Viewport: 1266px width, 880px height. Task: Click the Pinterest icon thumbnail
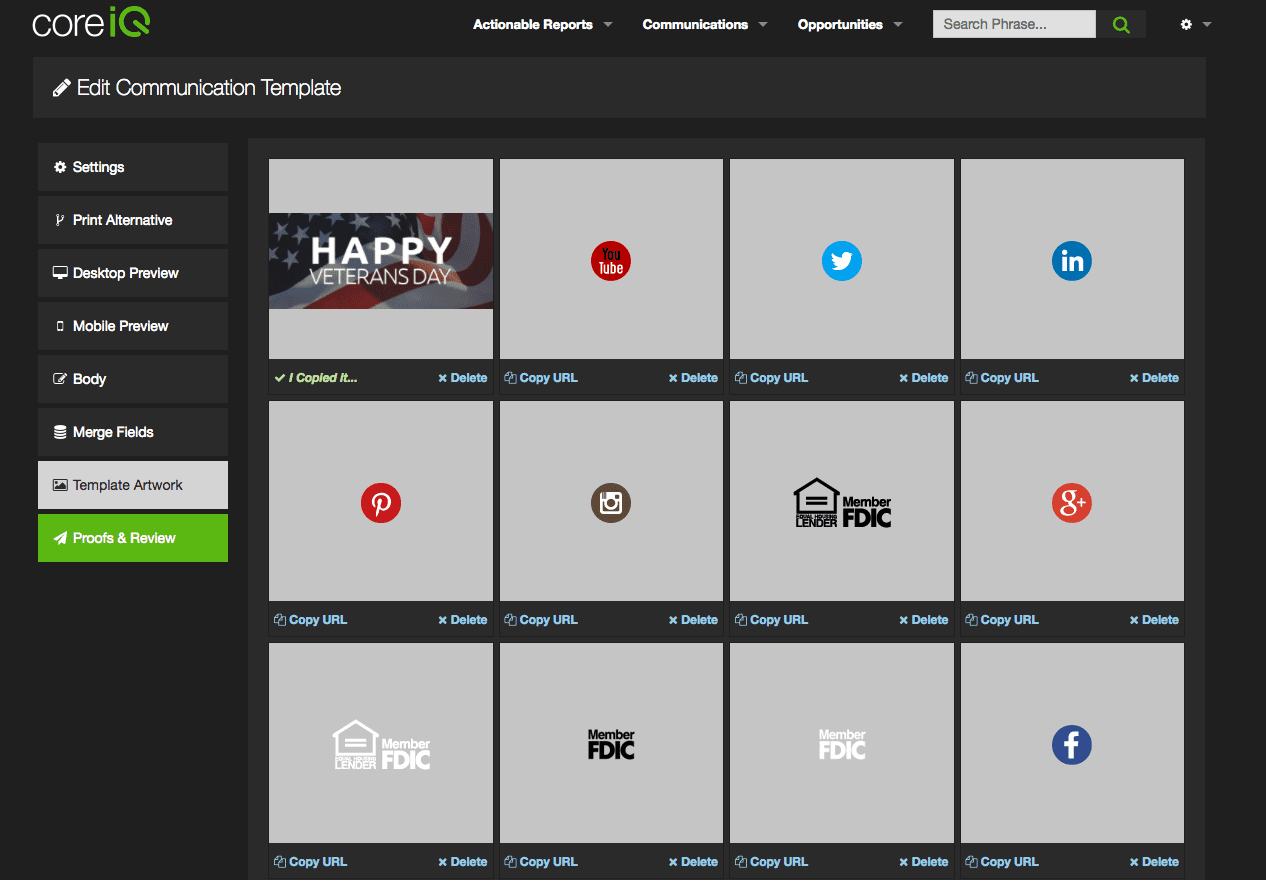tap(381, 502)
